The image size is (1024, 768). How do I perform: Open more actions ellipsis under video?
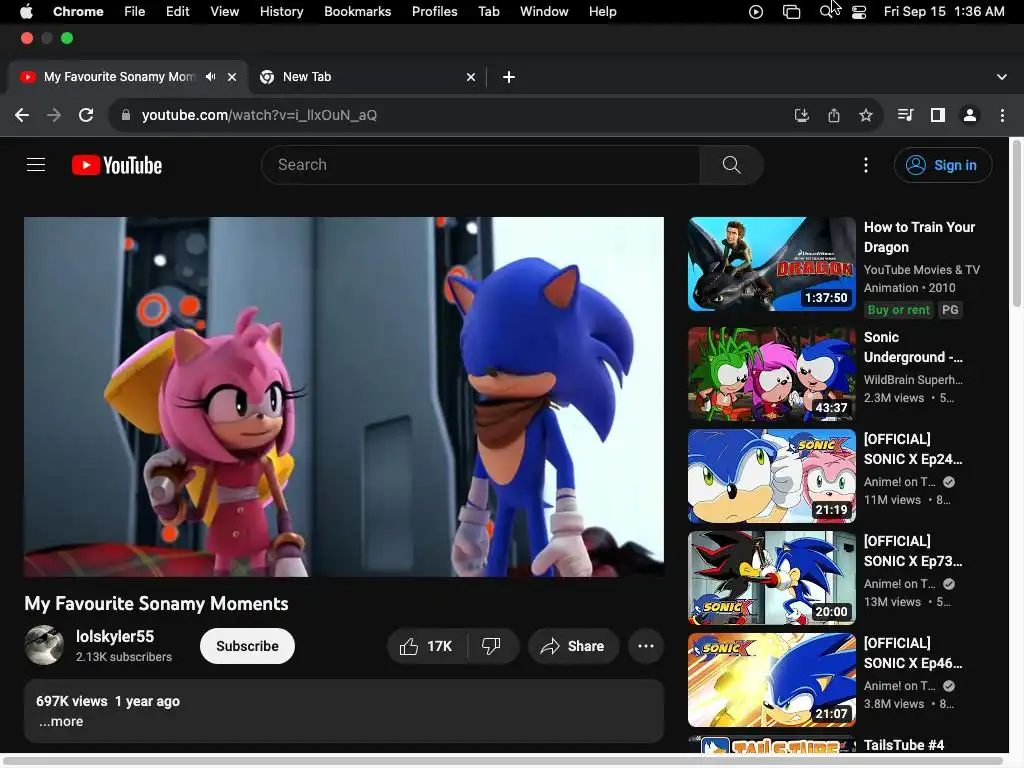pos(646,646)
